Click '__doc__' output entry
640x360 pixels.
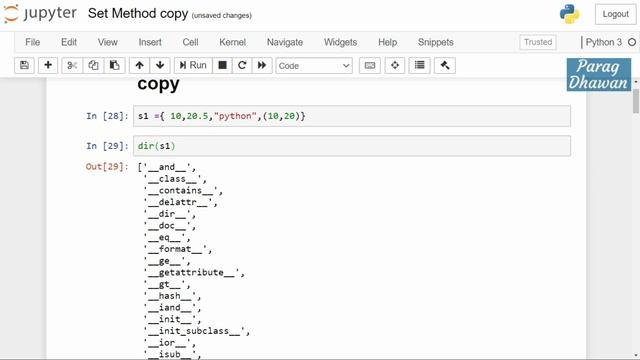(x=167, y=225)
